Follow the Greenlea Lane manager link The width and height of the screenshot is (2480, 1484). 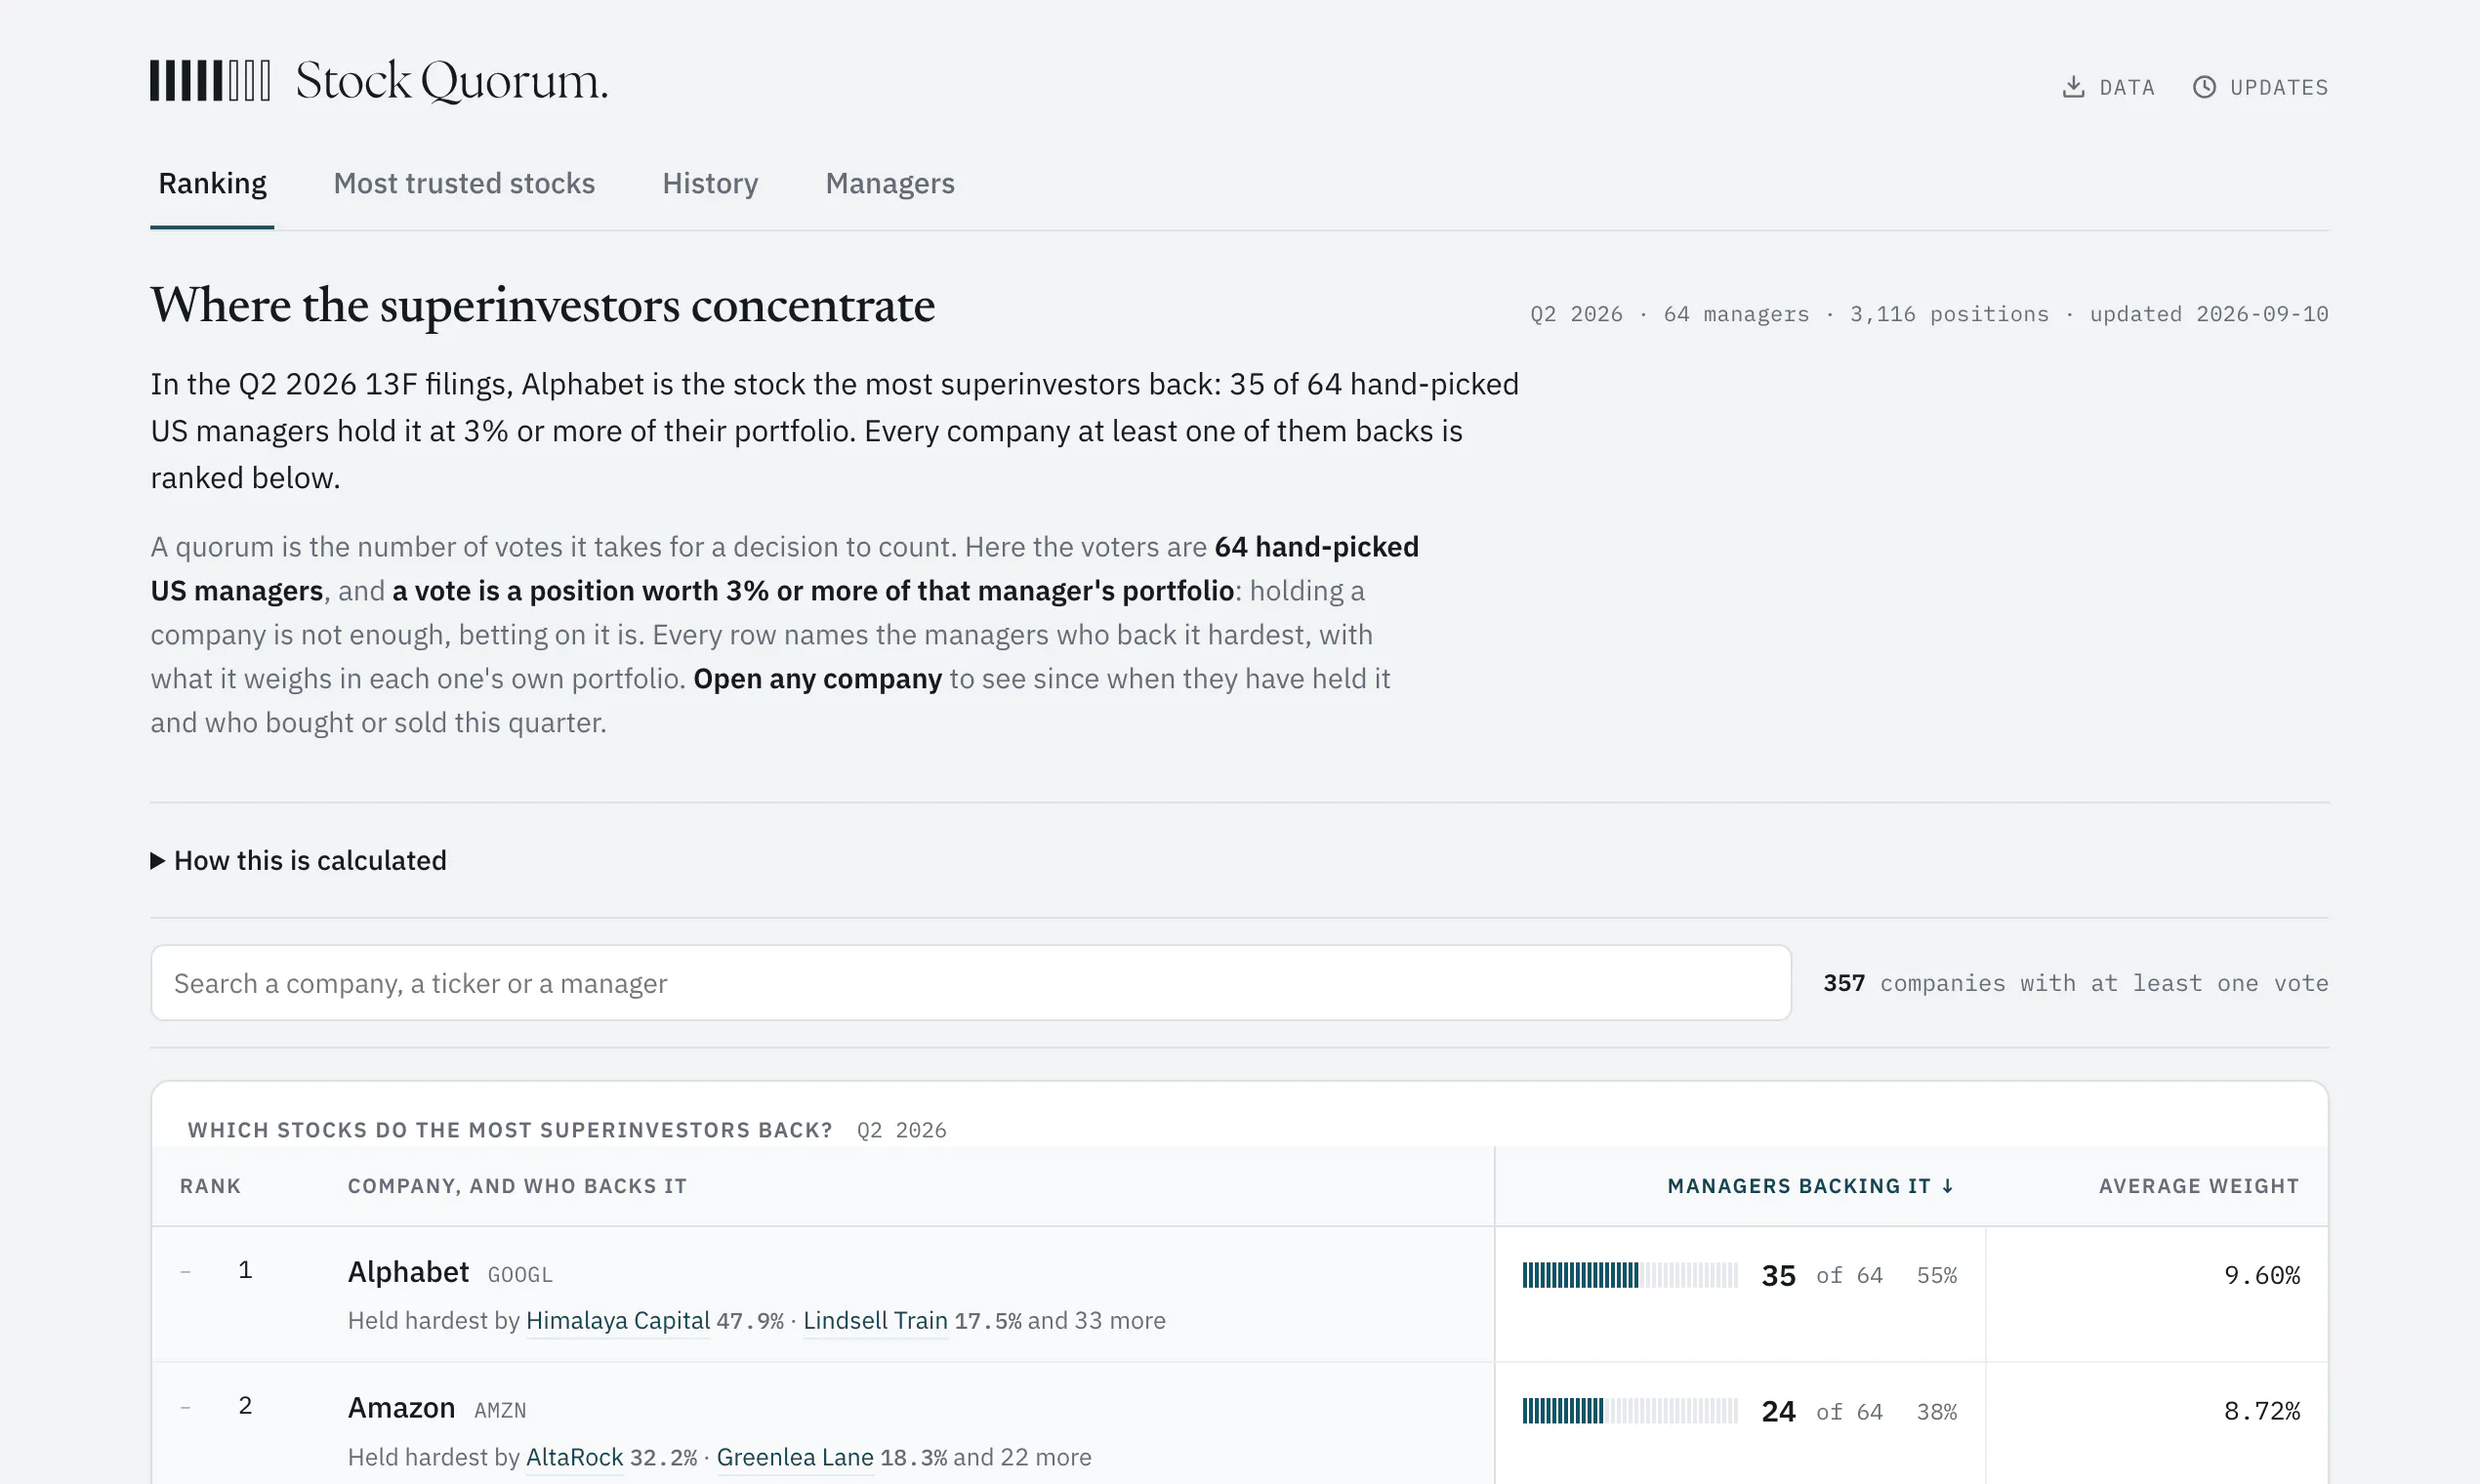795,1457
